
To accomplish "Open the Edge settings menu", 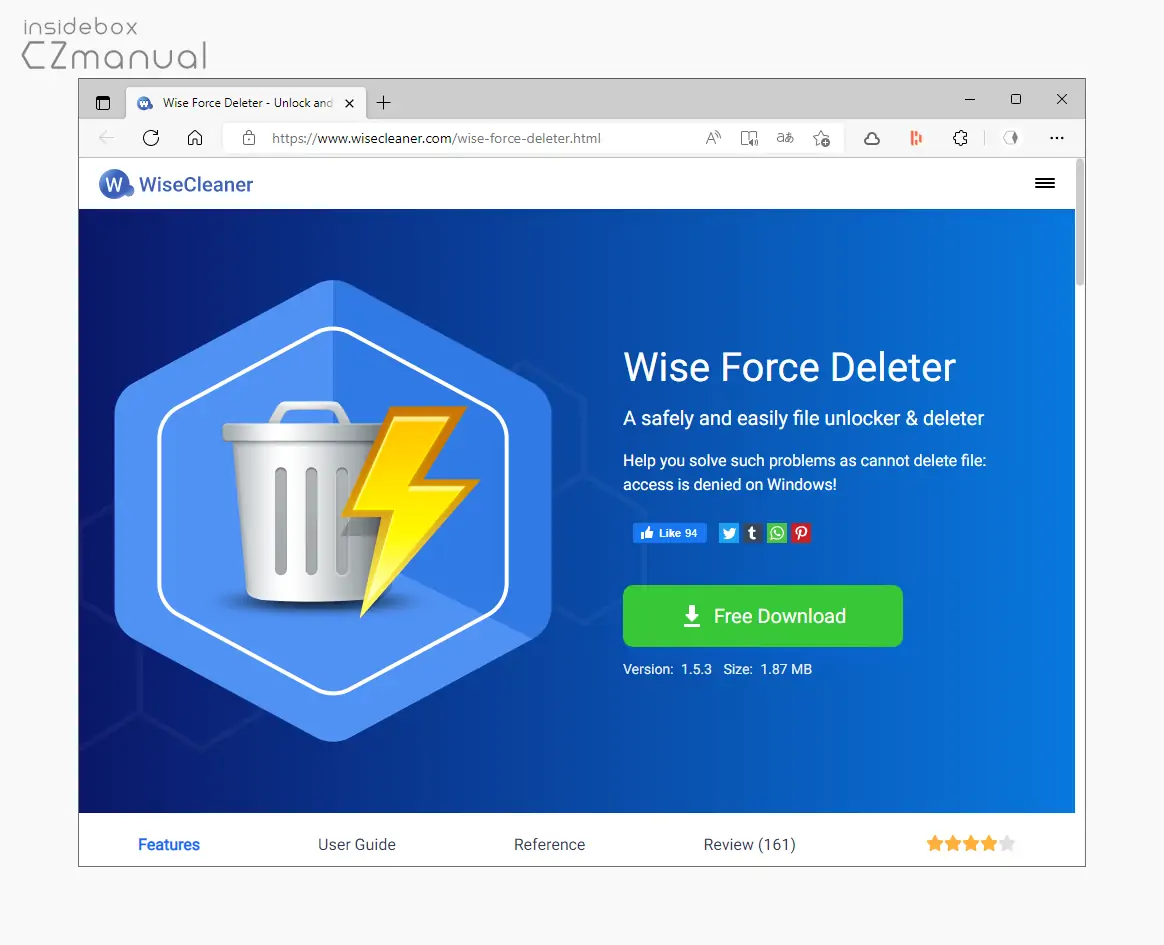I will click(1057, 138).
